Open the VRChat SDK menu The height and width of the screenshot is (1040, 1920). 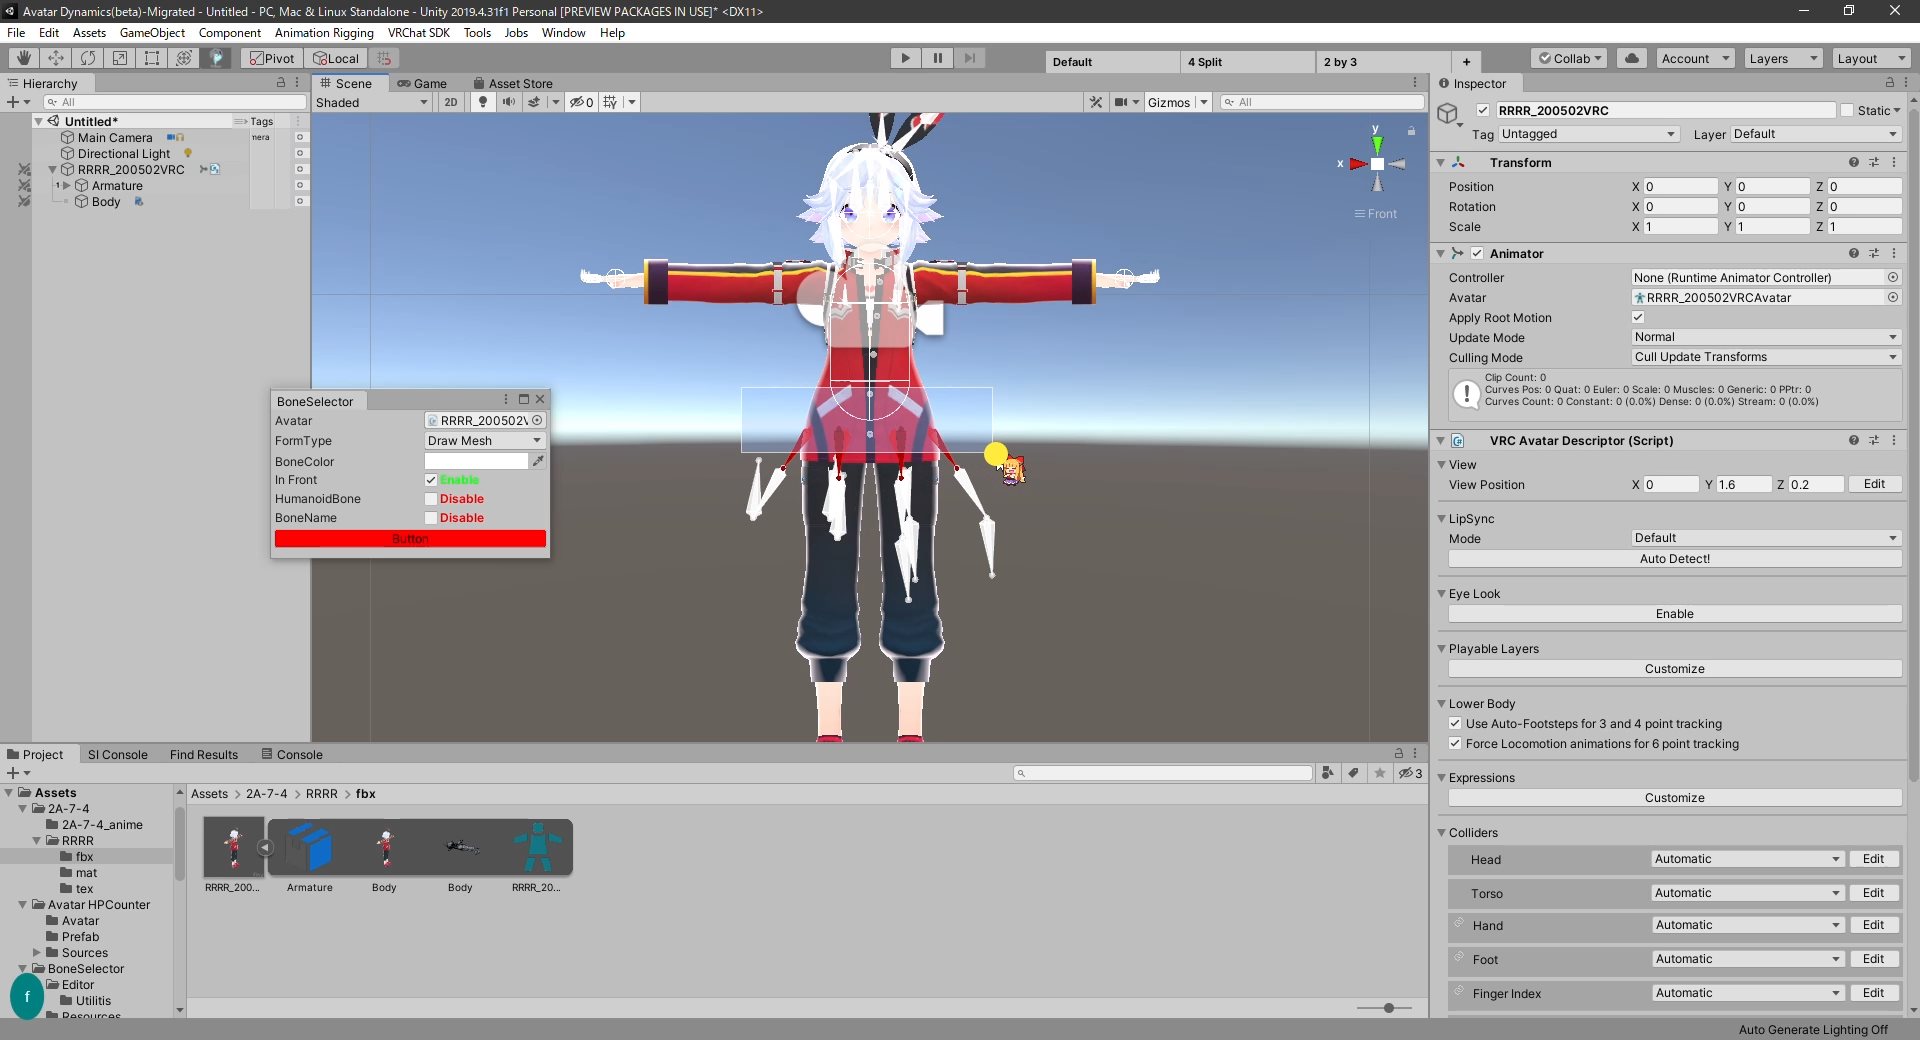coord(418,33)
